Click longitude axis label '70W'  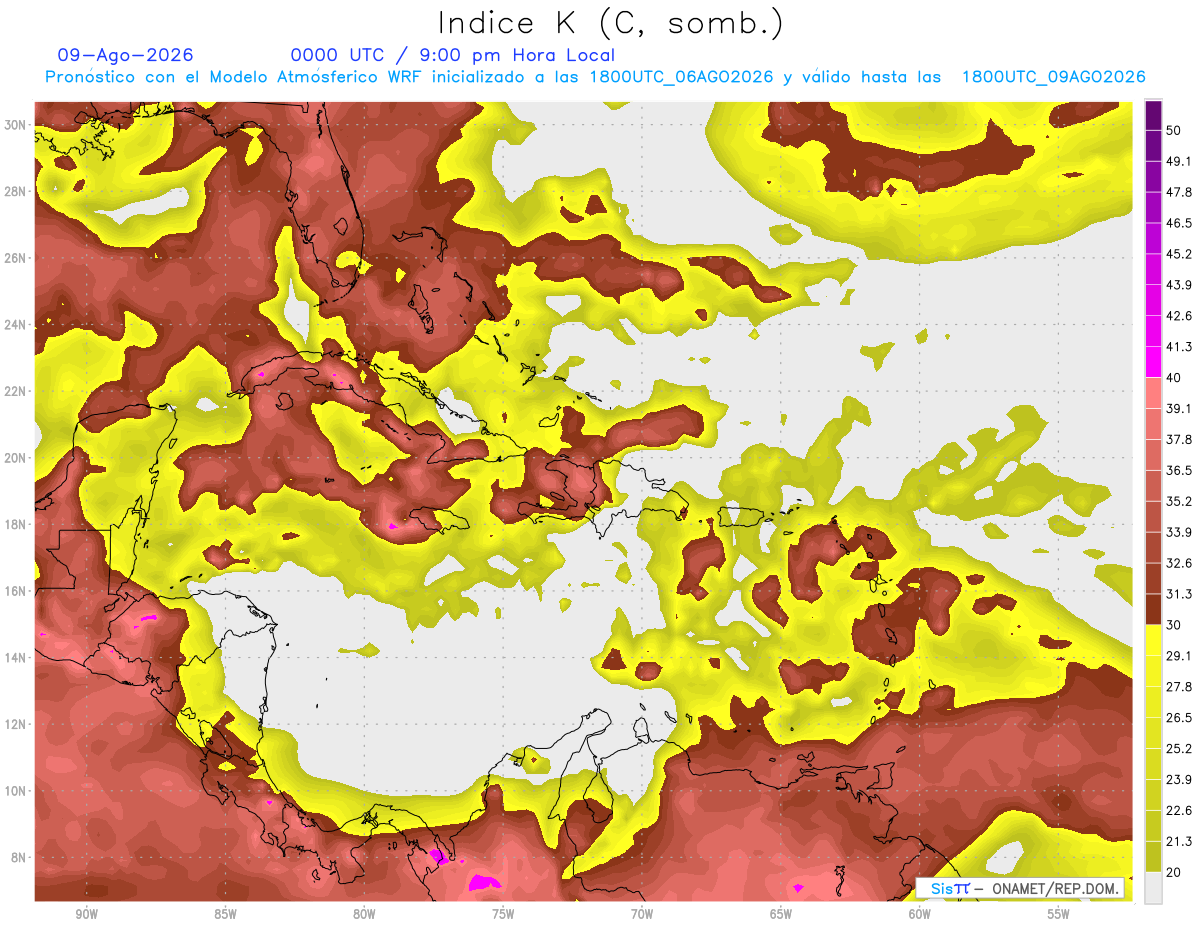point(642,914)
